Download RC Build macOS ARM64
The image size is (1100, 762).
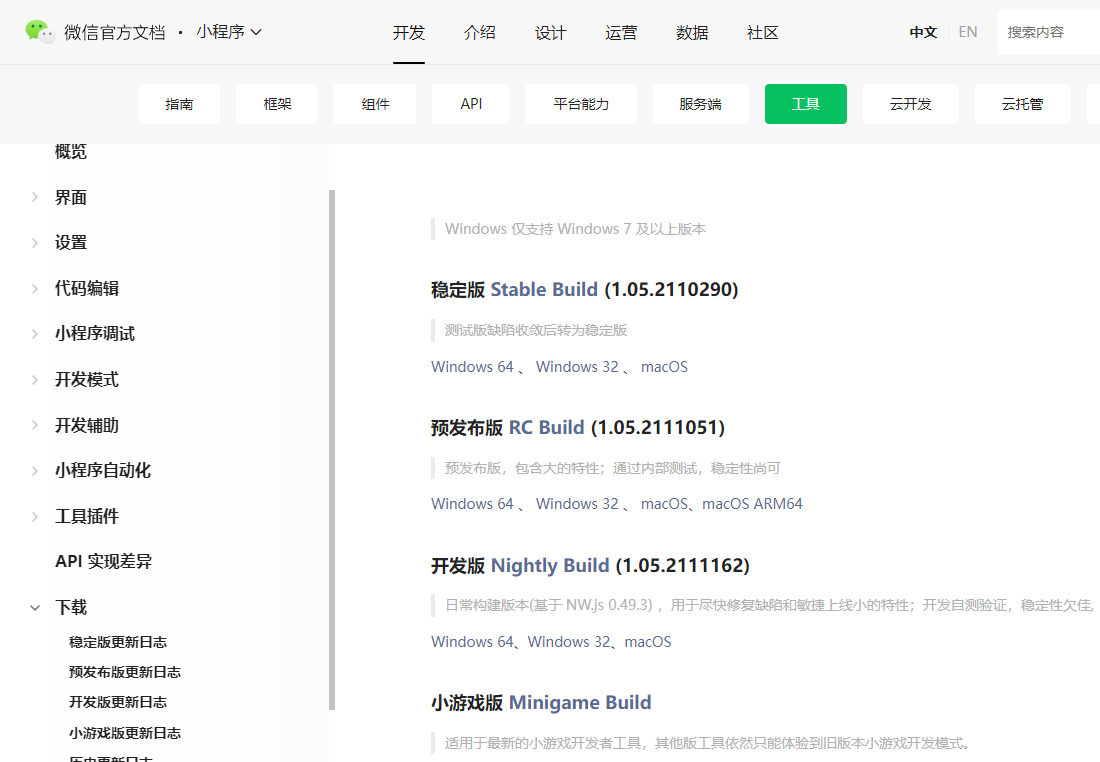752,504
